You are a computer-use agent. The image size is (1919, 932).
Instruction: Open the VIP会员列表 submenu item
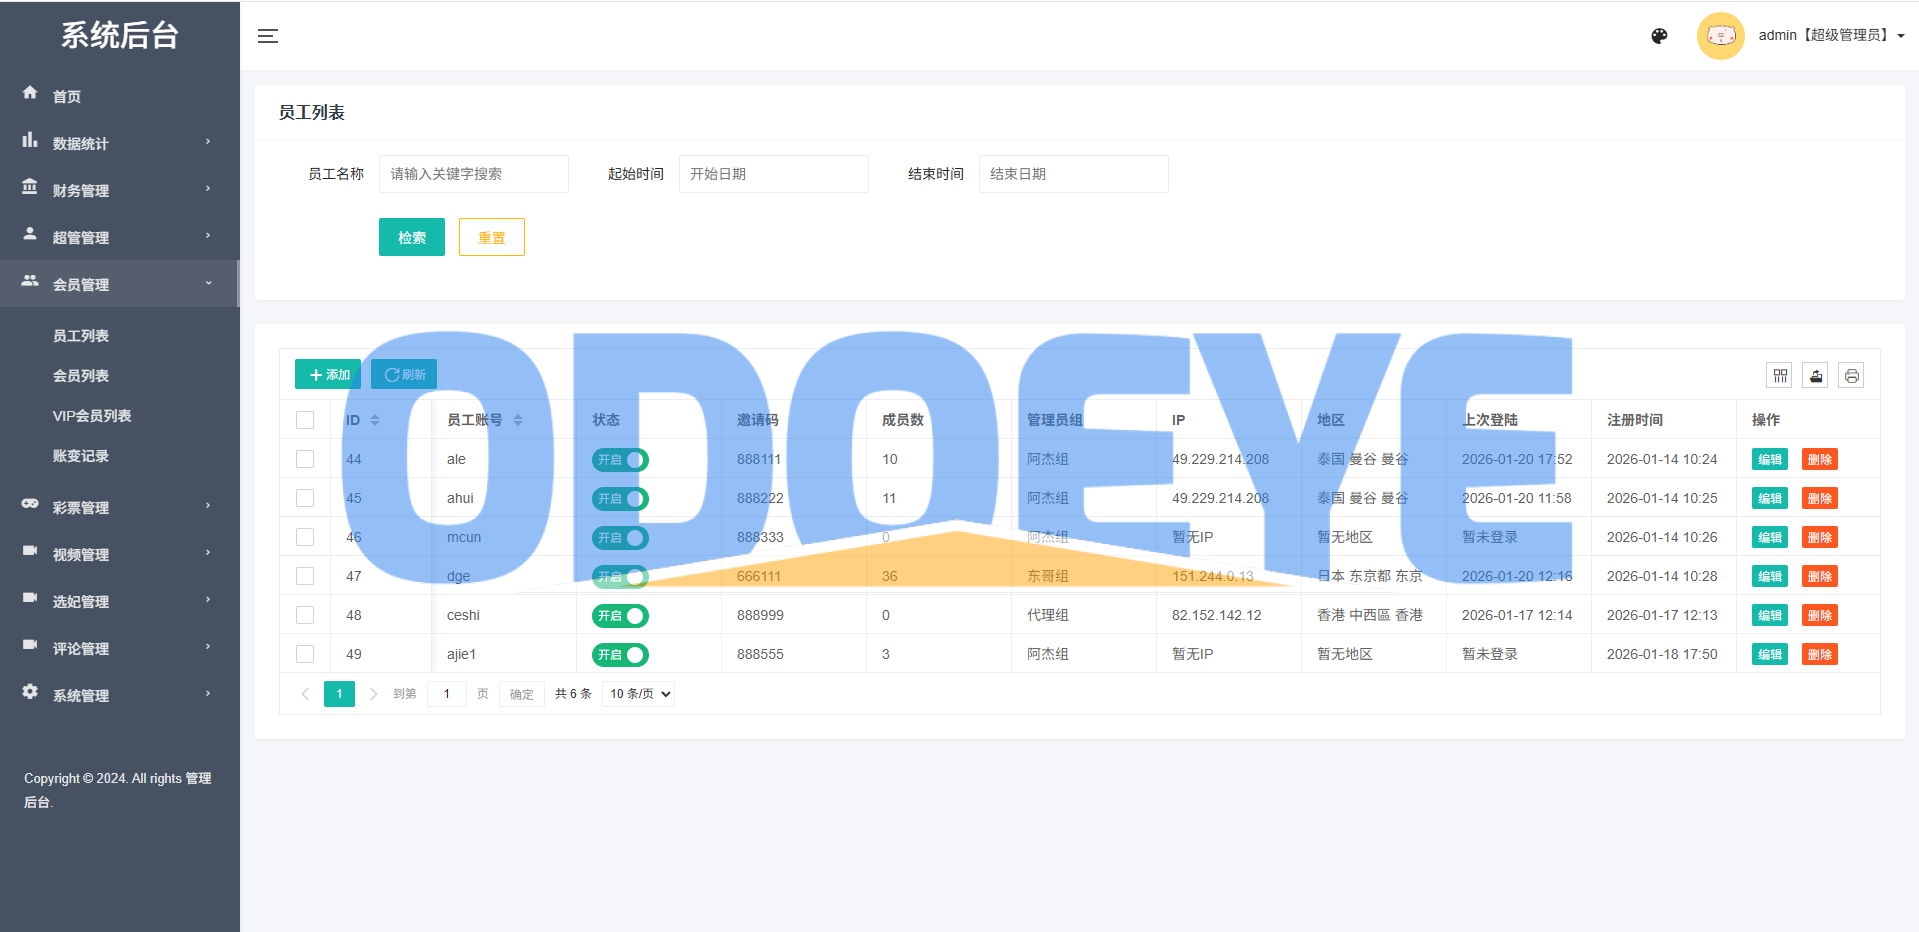click(92, 416)
